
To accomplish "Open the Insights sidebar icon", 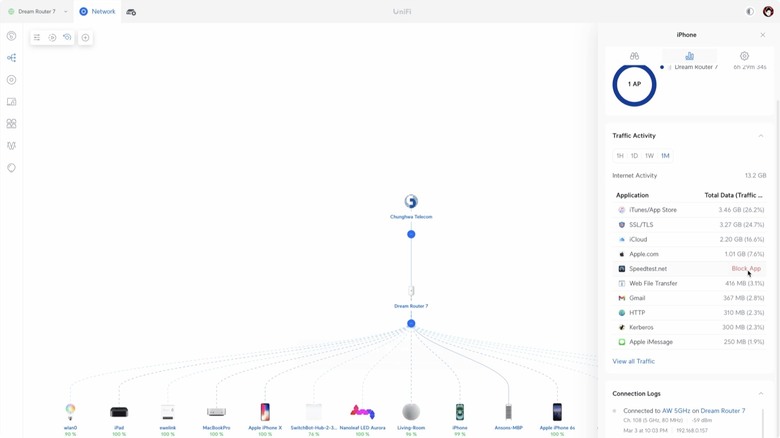I will 11,145.
